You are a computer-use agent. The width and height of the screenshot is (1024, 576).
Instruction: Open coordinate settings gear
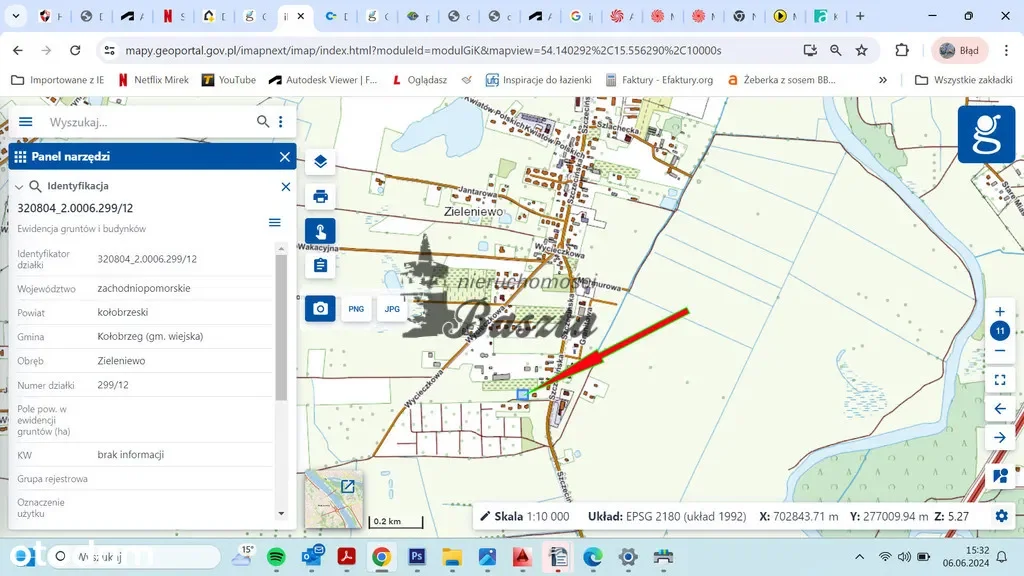click(1001, 516)
